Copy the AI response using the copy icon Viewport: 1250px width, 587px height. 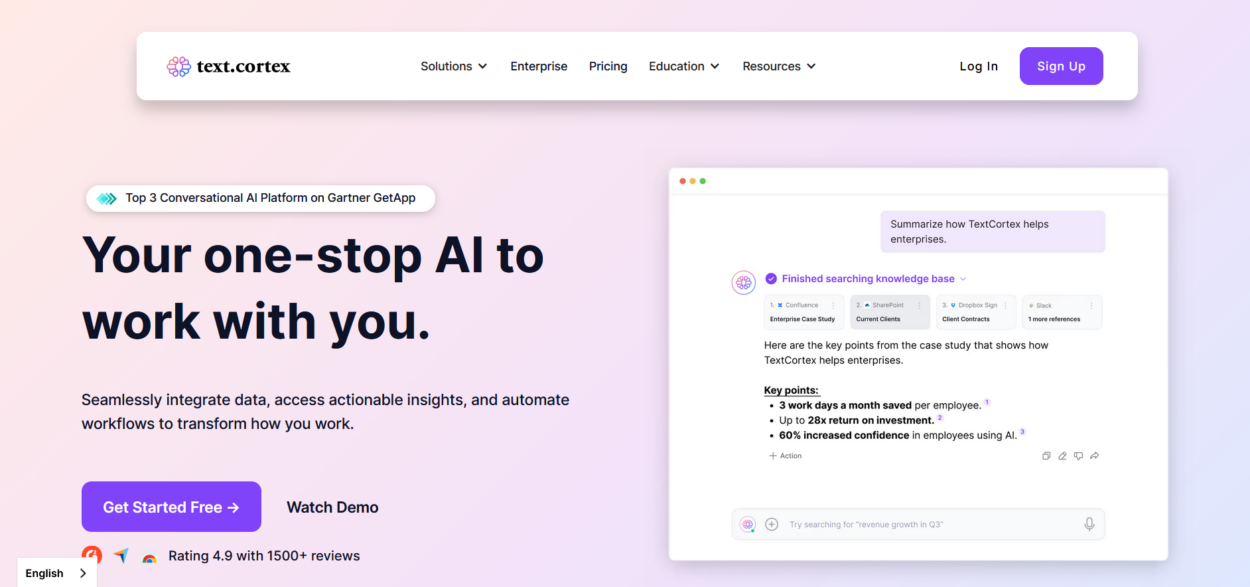[x=1046, y=455]
